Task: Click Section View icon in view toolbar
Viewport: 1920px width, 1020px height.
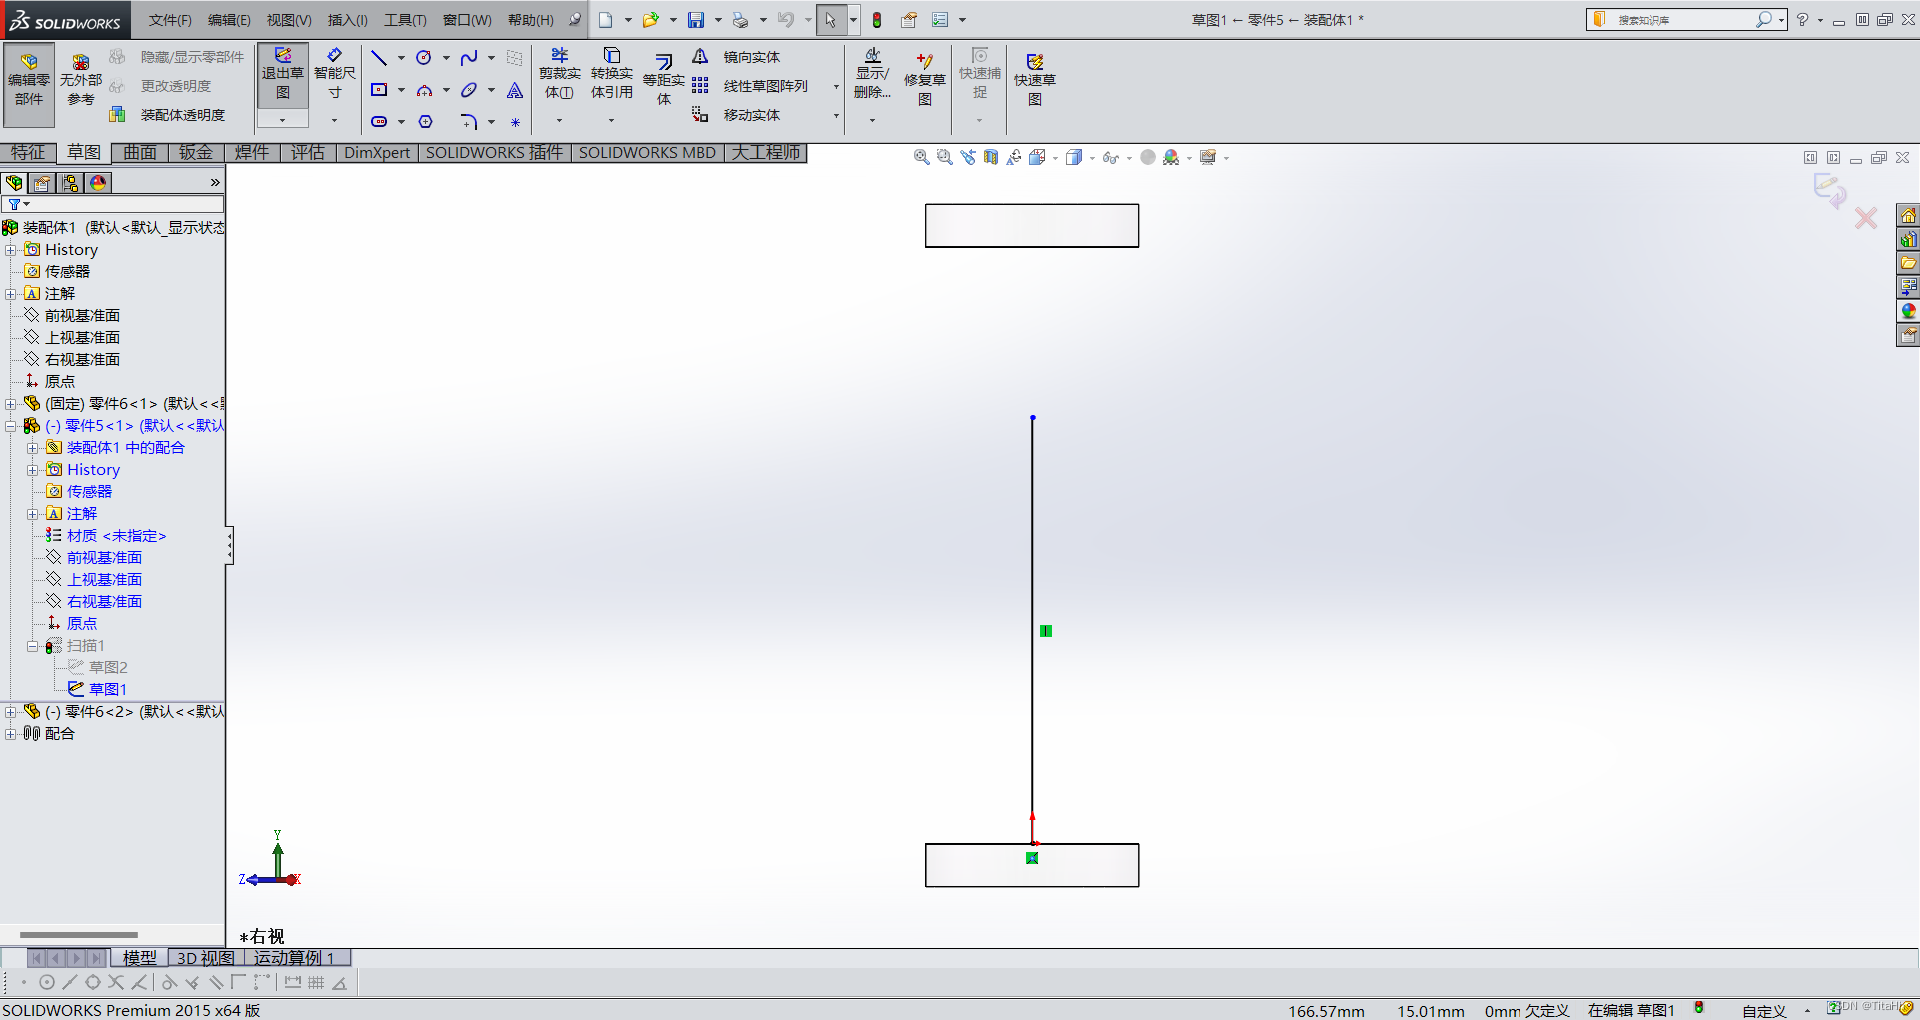Action: pyautogui.click(x=990, y=157)
